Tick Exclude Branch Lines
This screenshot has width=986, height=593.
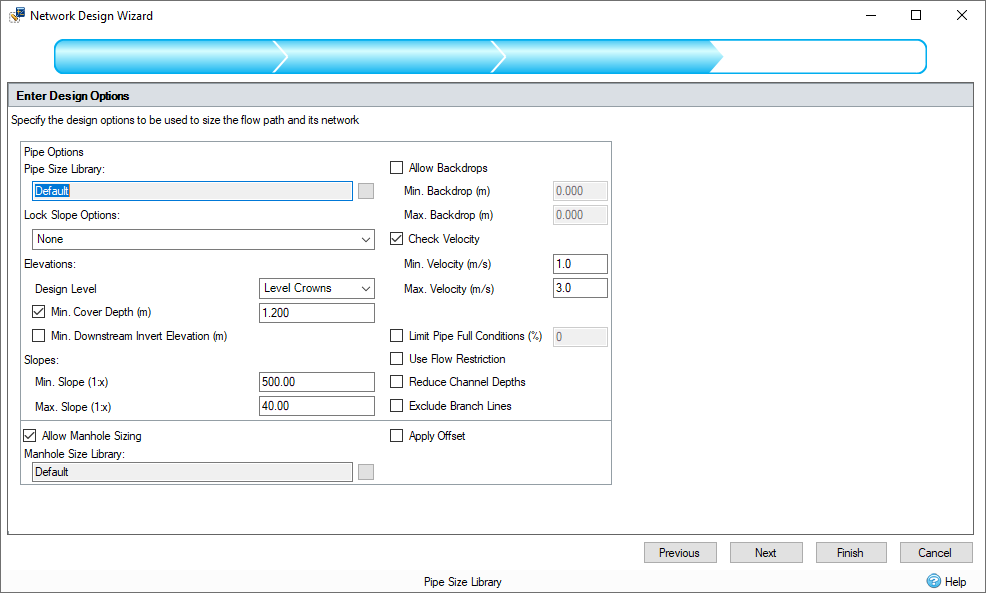click(x=396, y=406)
